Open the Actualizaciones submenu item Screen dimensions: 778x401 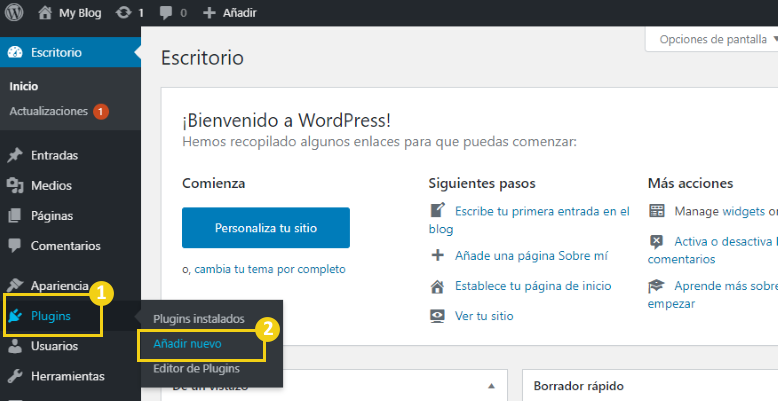tap(49, 111)
